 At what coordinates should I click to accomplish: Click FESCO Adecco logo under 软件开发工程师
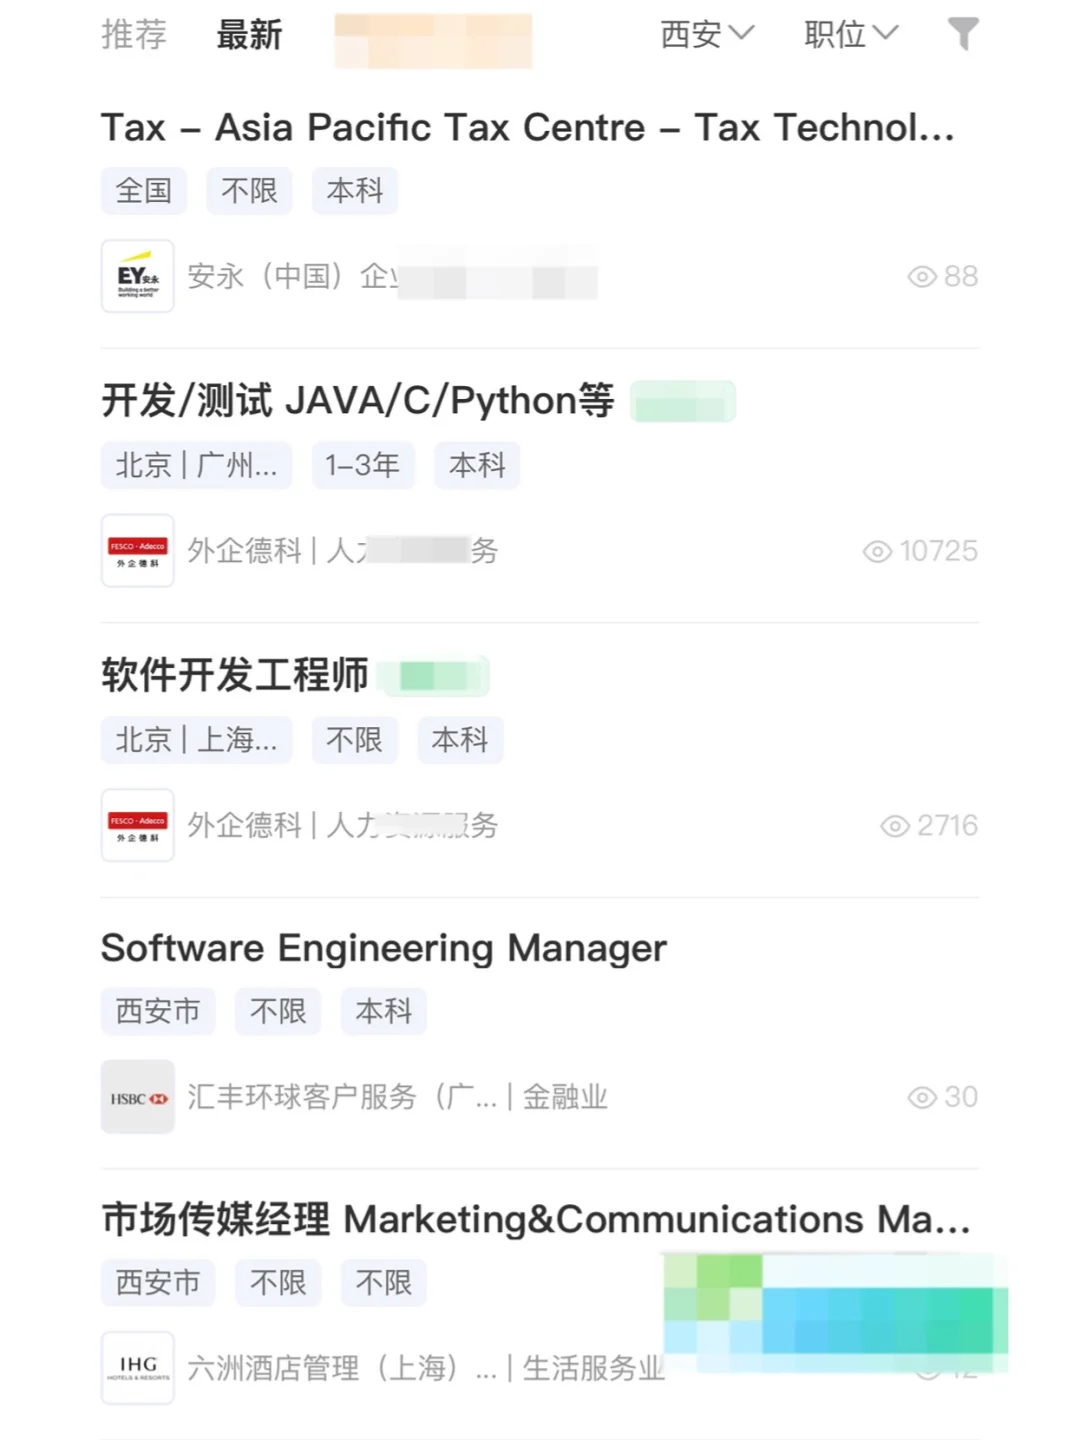pyautogui.click(x=138, y=825)
